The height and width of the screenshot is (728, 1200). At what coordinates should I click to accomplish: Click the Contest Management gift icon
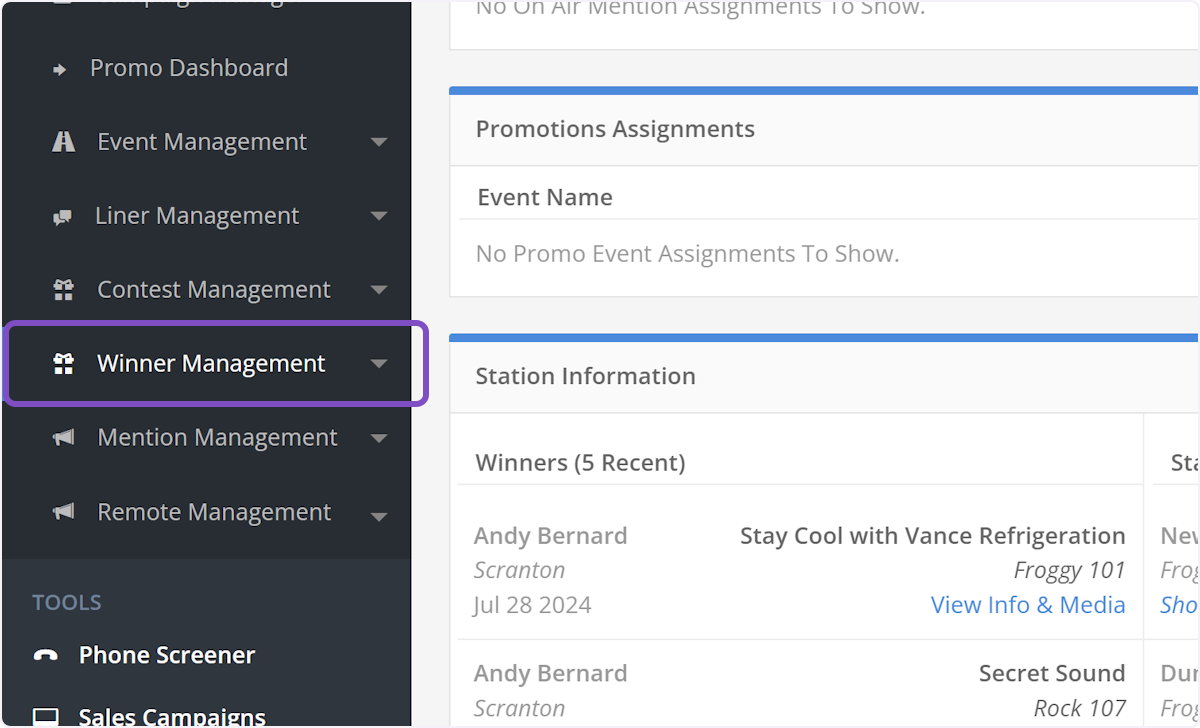[62, 289]
